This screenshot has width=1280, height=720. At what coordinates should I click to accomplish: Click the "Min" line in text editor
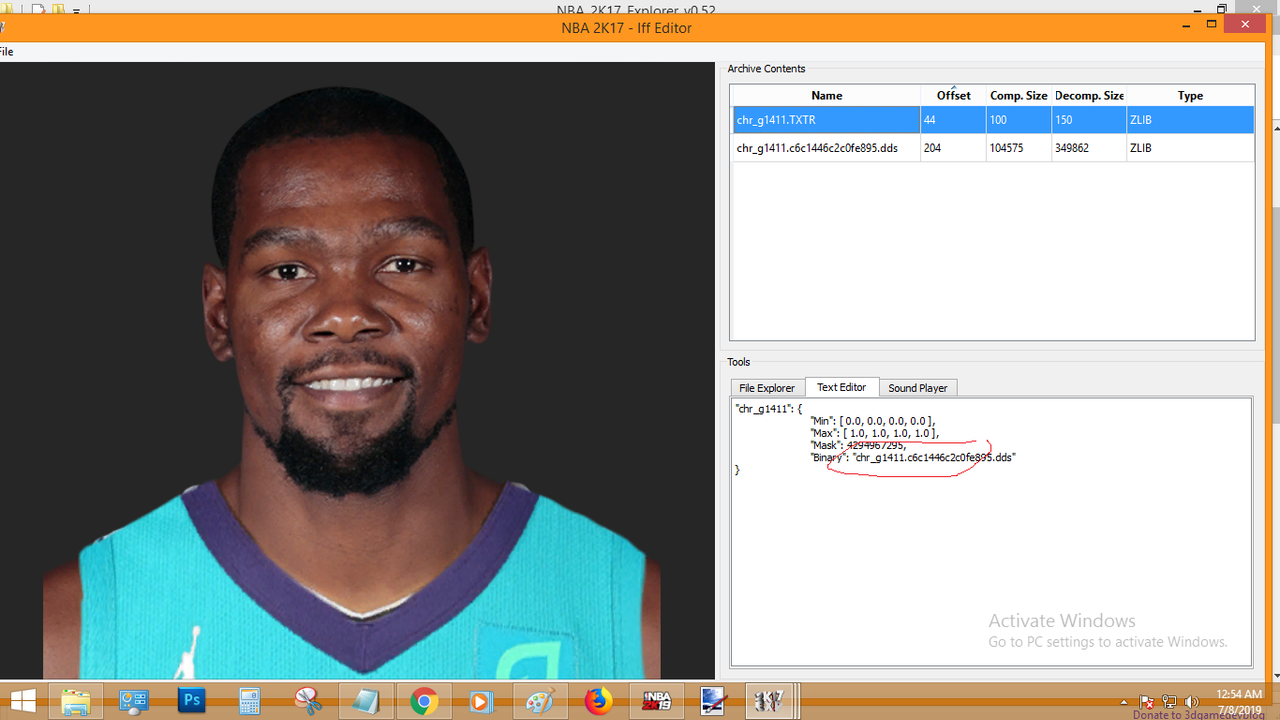tap(872, 421)
